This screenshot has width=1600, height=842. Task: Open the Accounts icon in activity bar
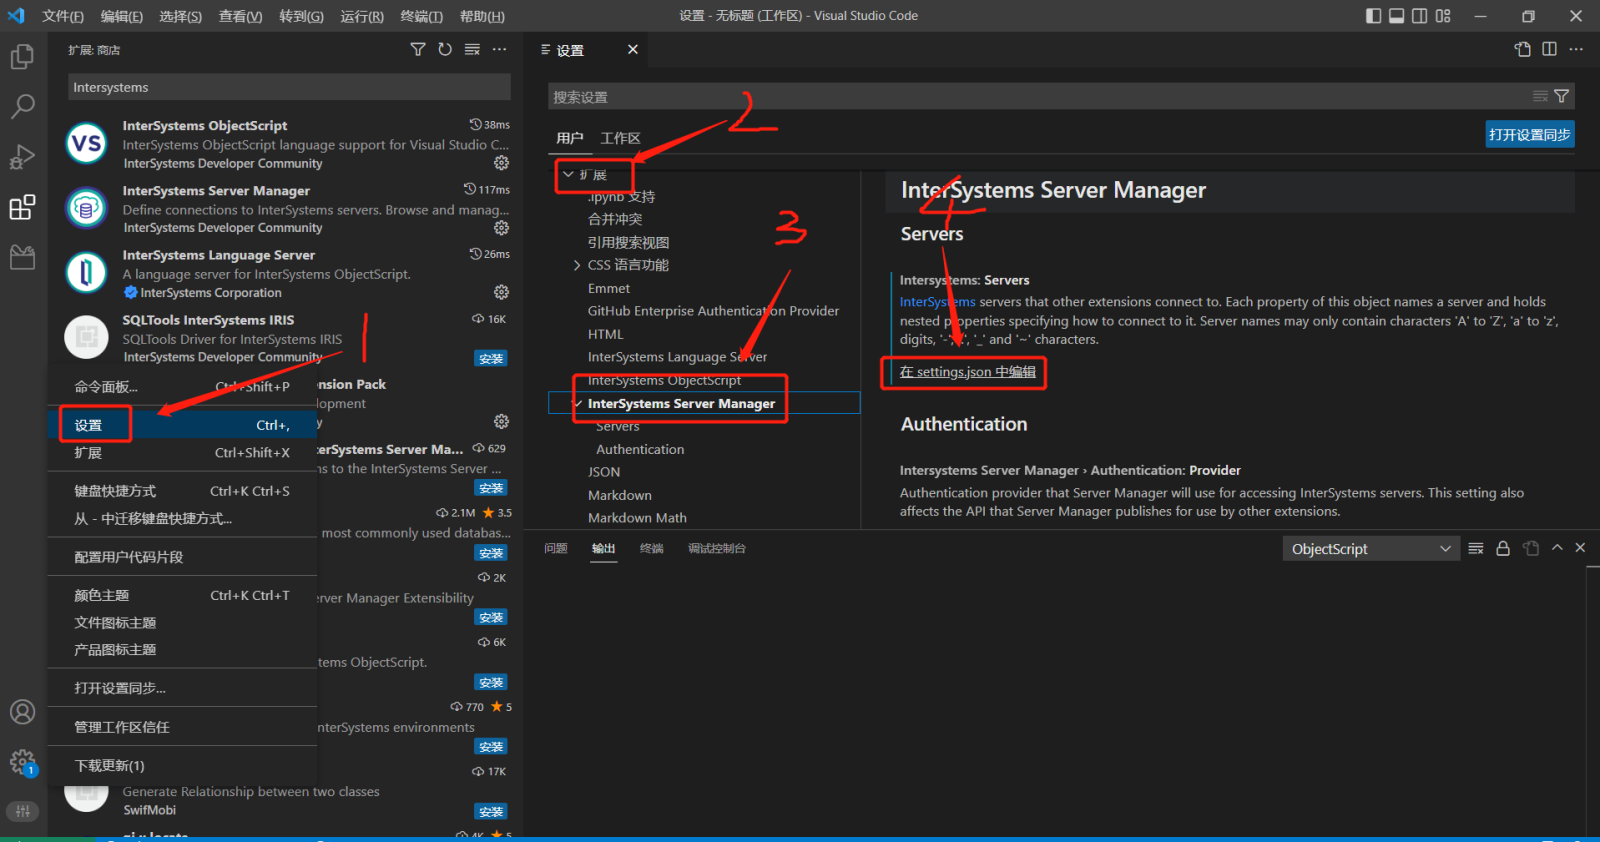tap(22, 712)
